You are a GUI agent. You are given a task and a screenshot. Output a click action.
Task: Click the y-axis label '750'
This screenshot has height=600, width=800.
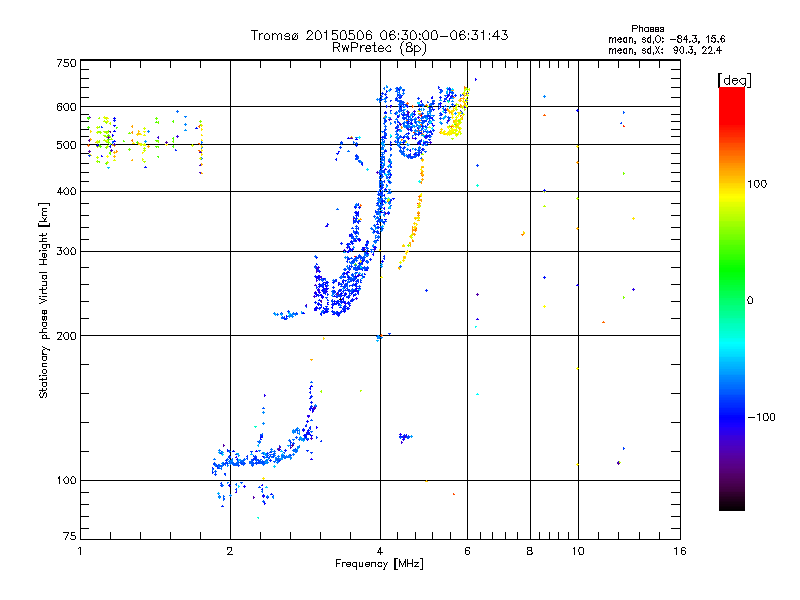[67, 64]
